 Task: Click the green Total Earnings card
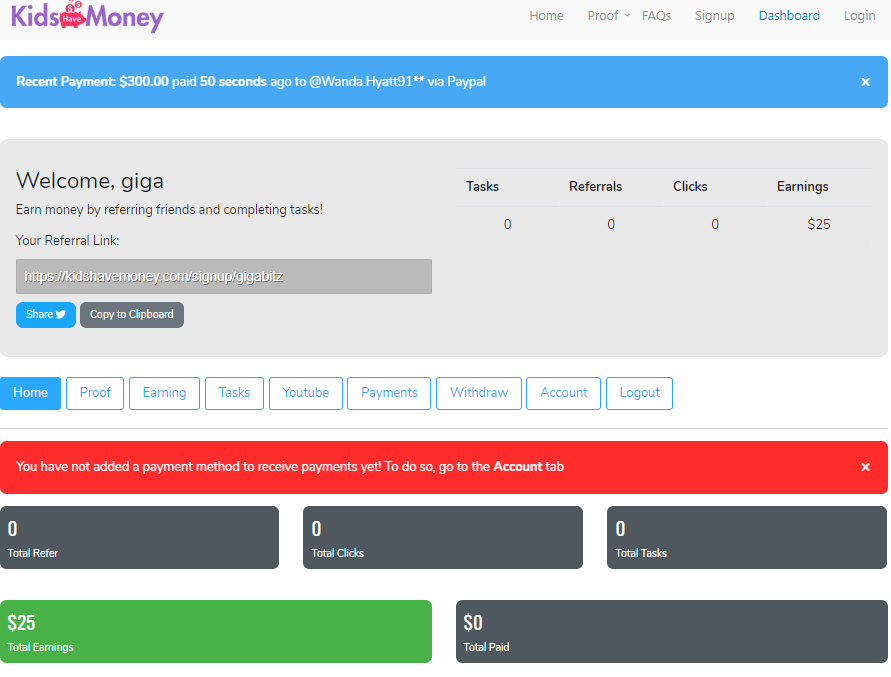(x=216, y=632)
